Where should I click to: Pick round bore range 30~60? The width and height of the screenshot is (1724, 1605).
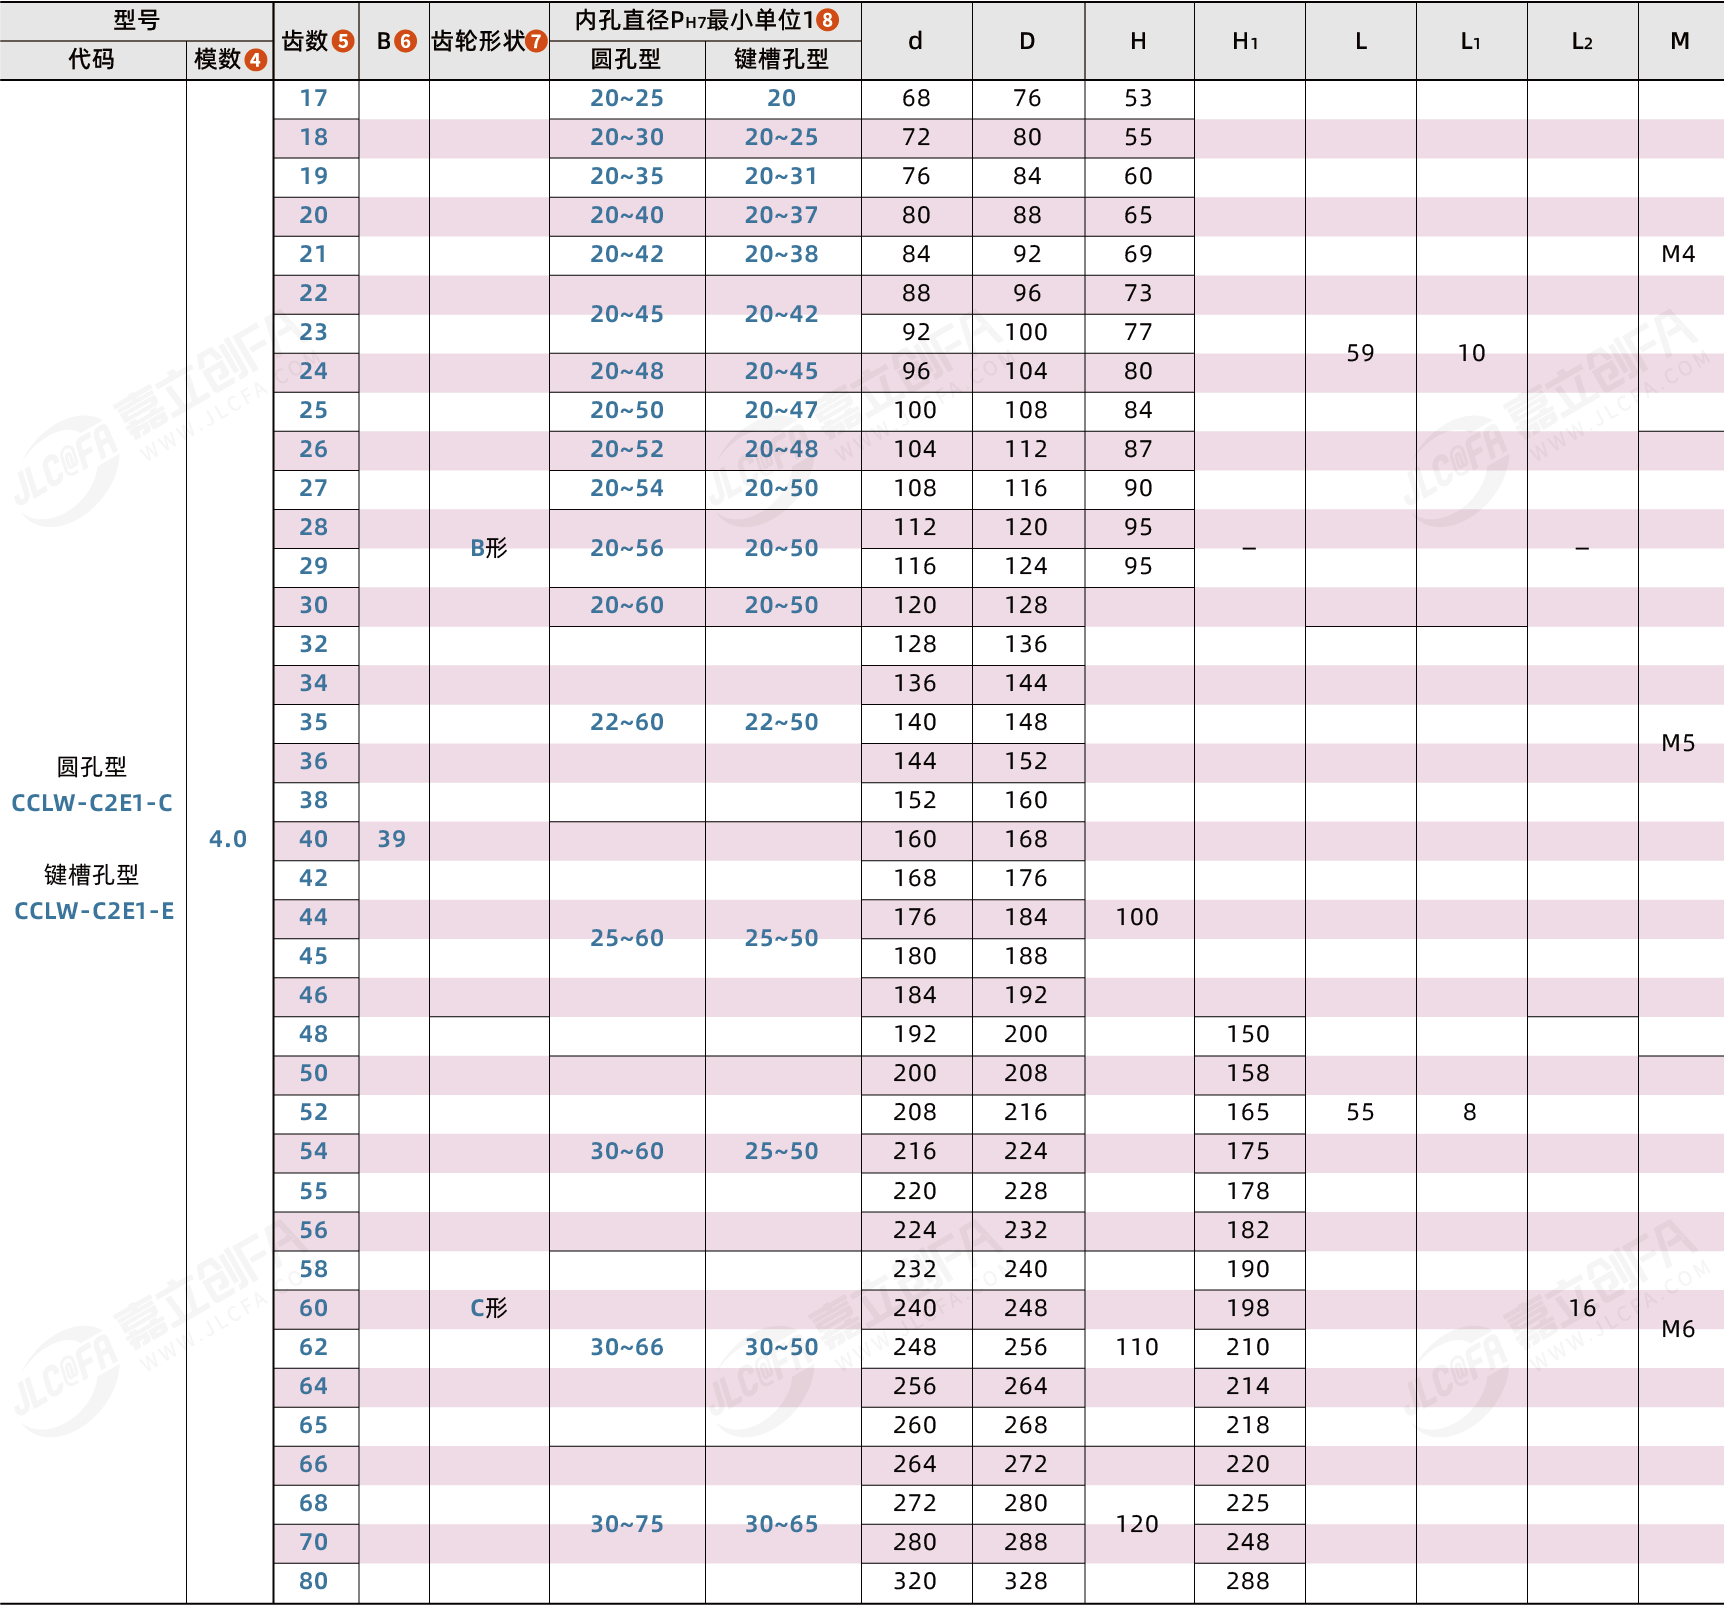(627, 1151)
